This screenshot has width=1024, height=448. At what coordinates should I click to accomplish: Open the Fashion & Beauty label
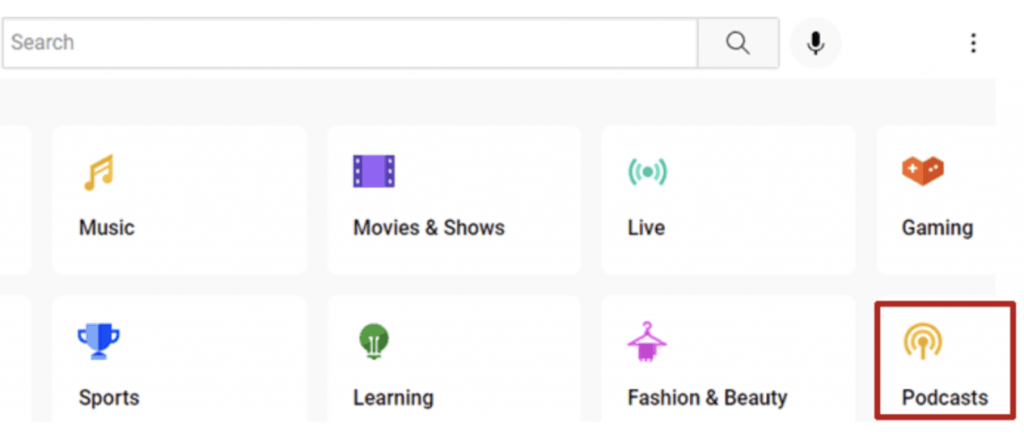[x=707, y=398]
